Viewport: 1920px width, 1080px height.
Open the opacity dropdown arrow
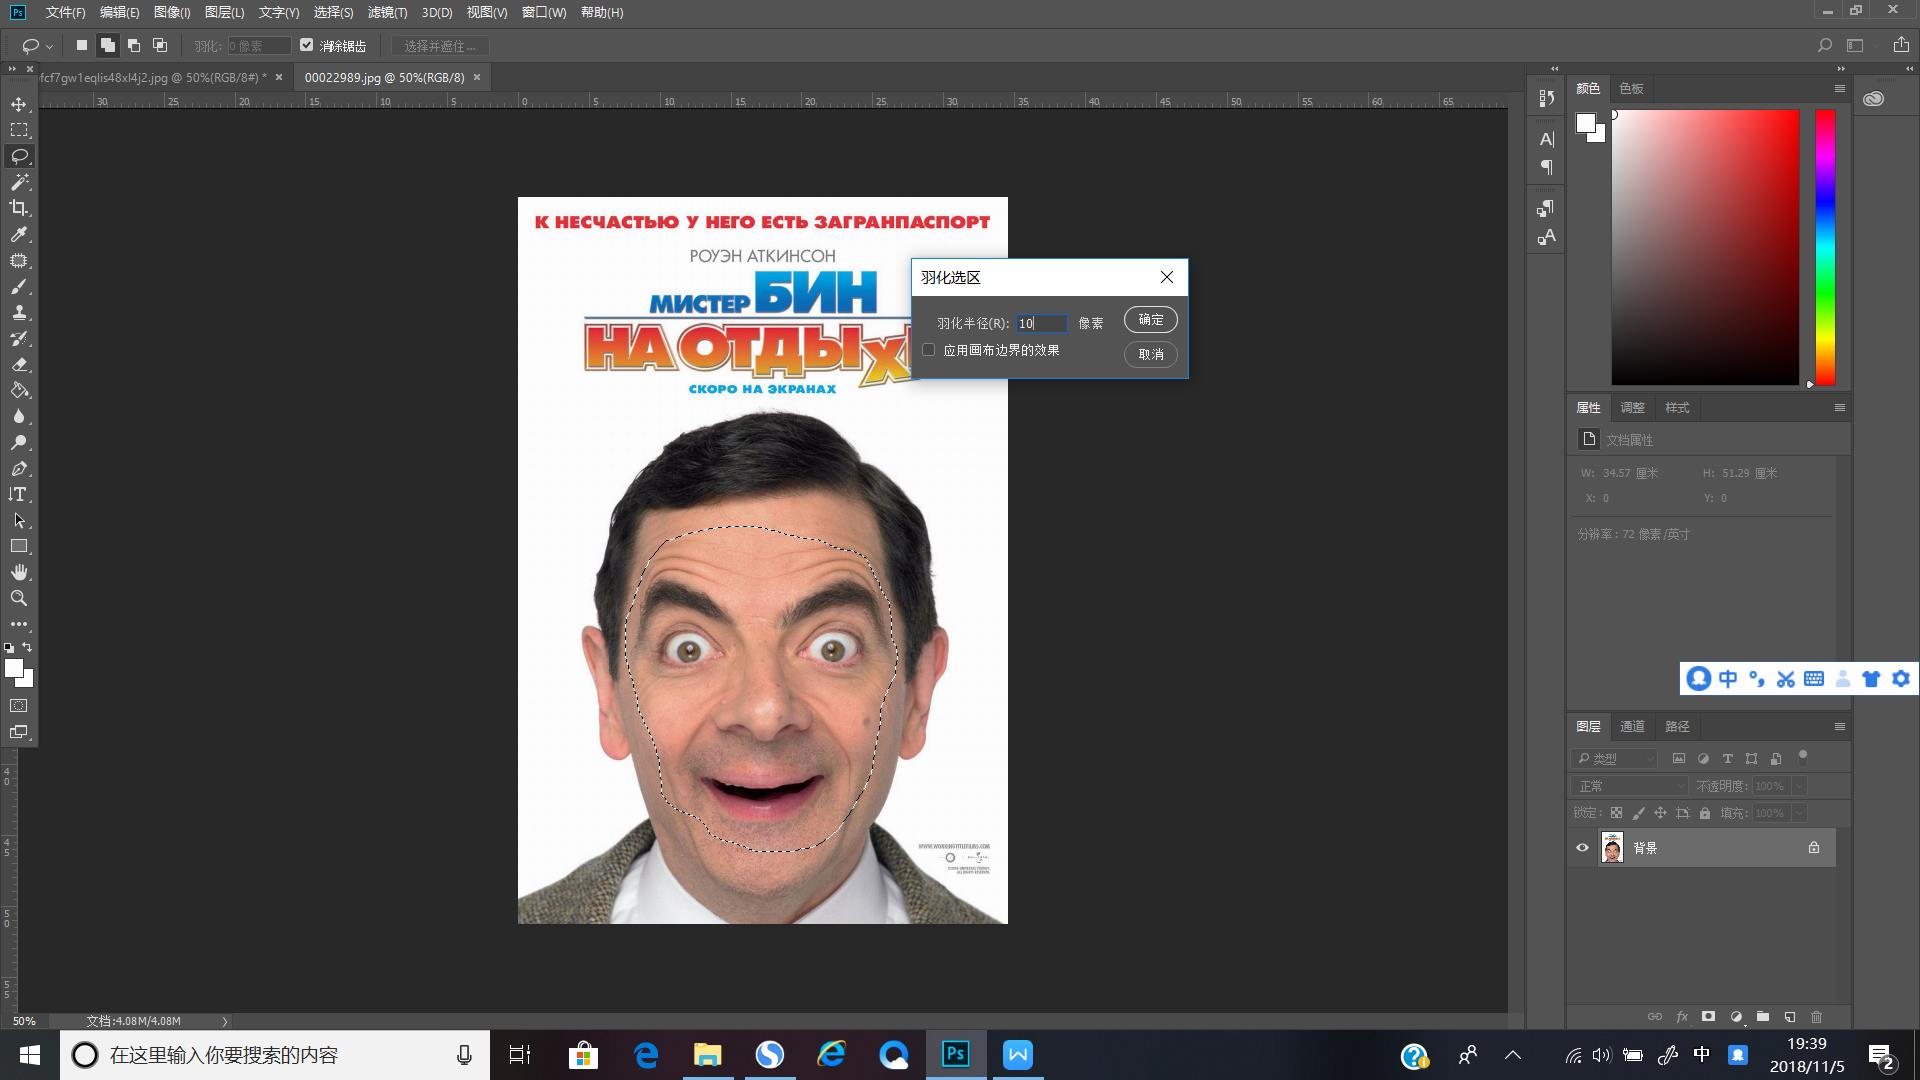pyautogui.click(x=1799, y=786)
